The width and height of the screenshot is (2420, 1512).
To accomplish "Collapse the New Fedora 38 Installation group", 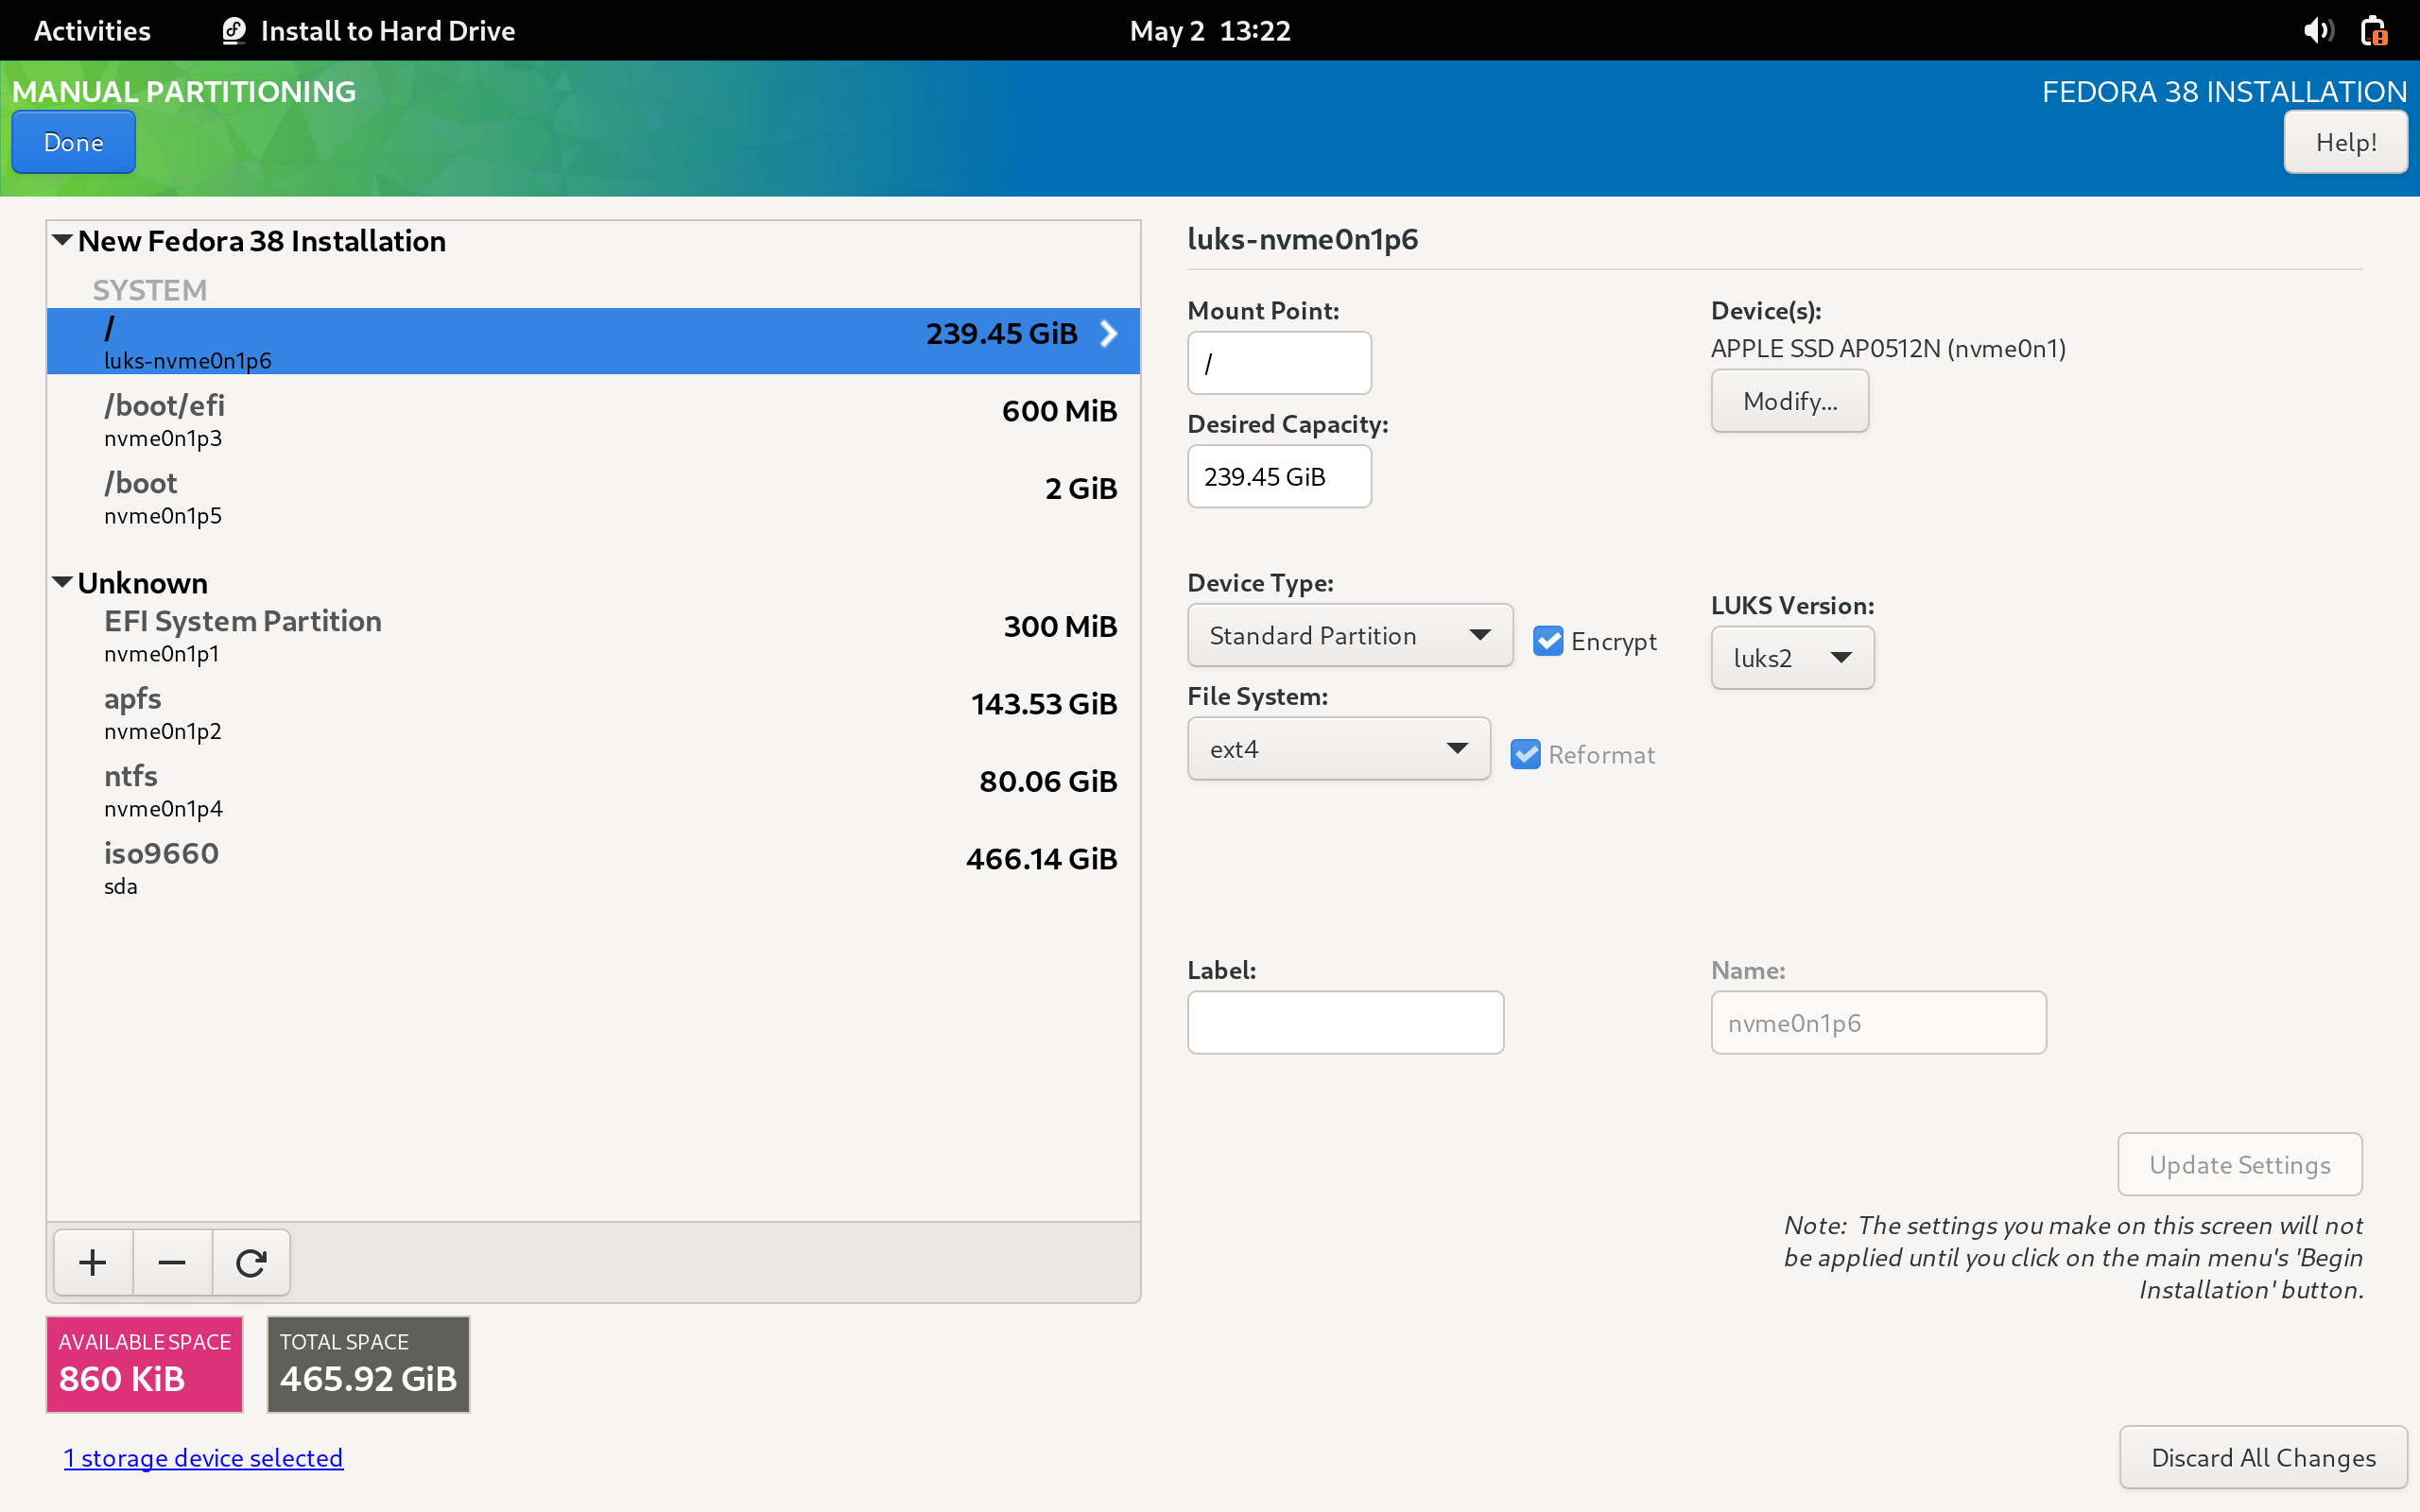I will click(62, 240).
